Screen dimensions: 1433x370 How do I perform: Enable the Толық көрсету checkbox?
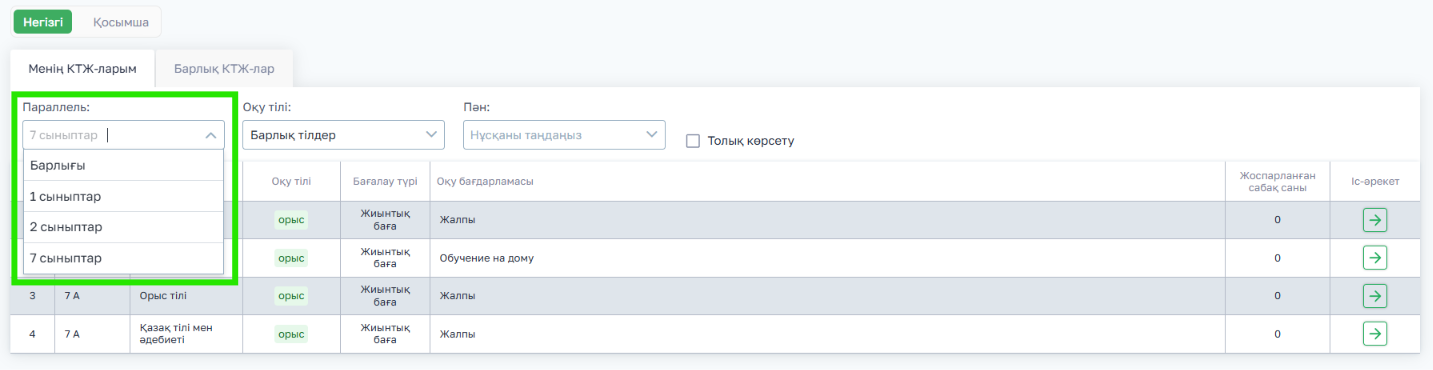pos(692,141)
